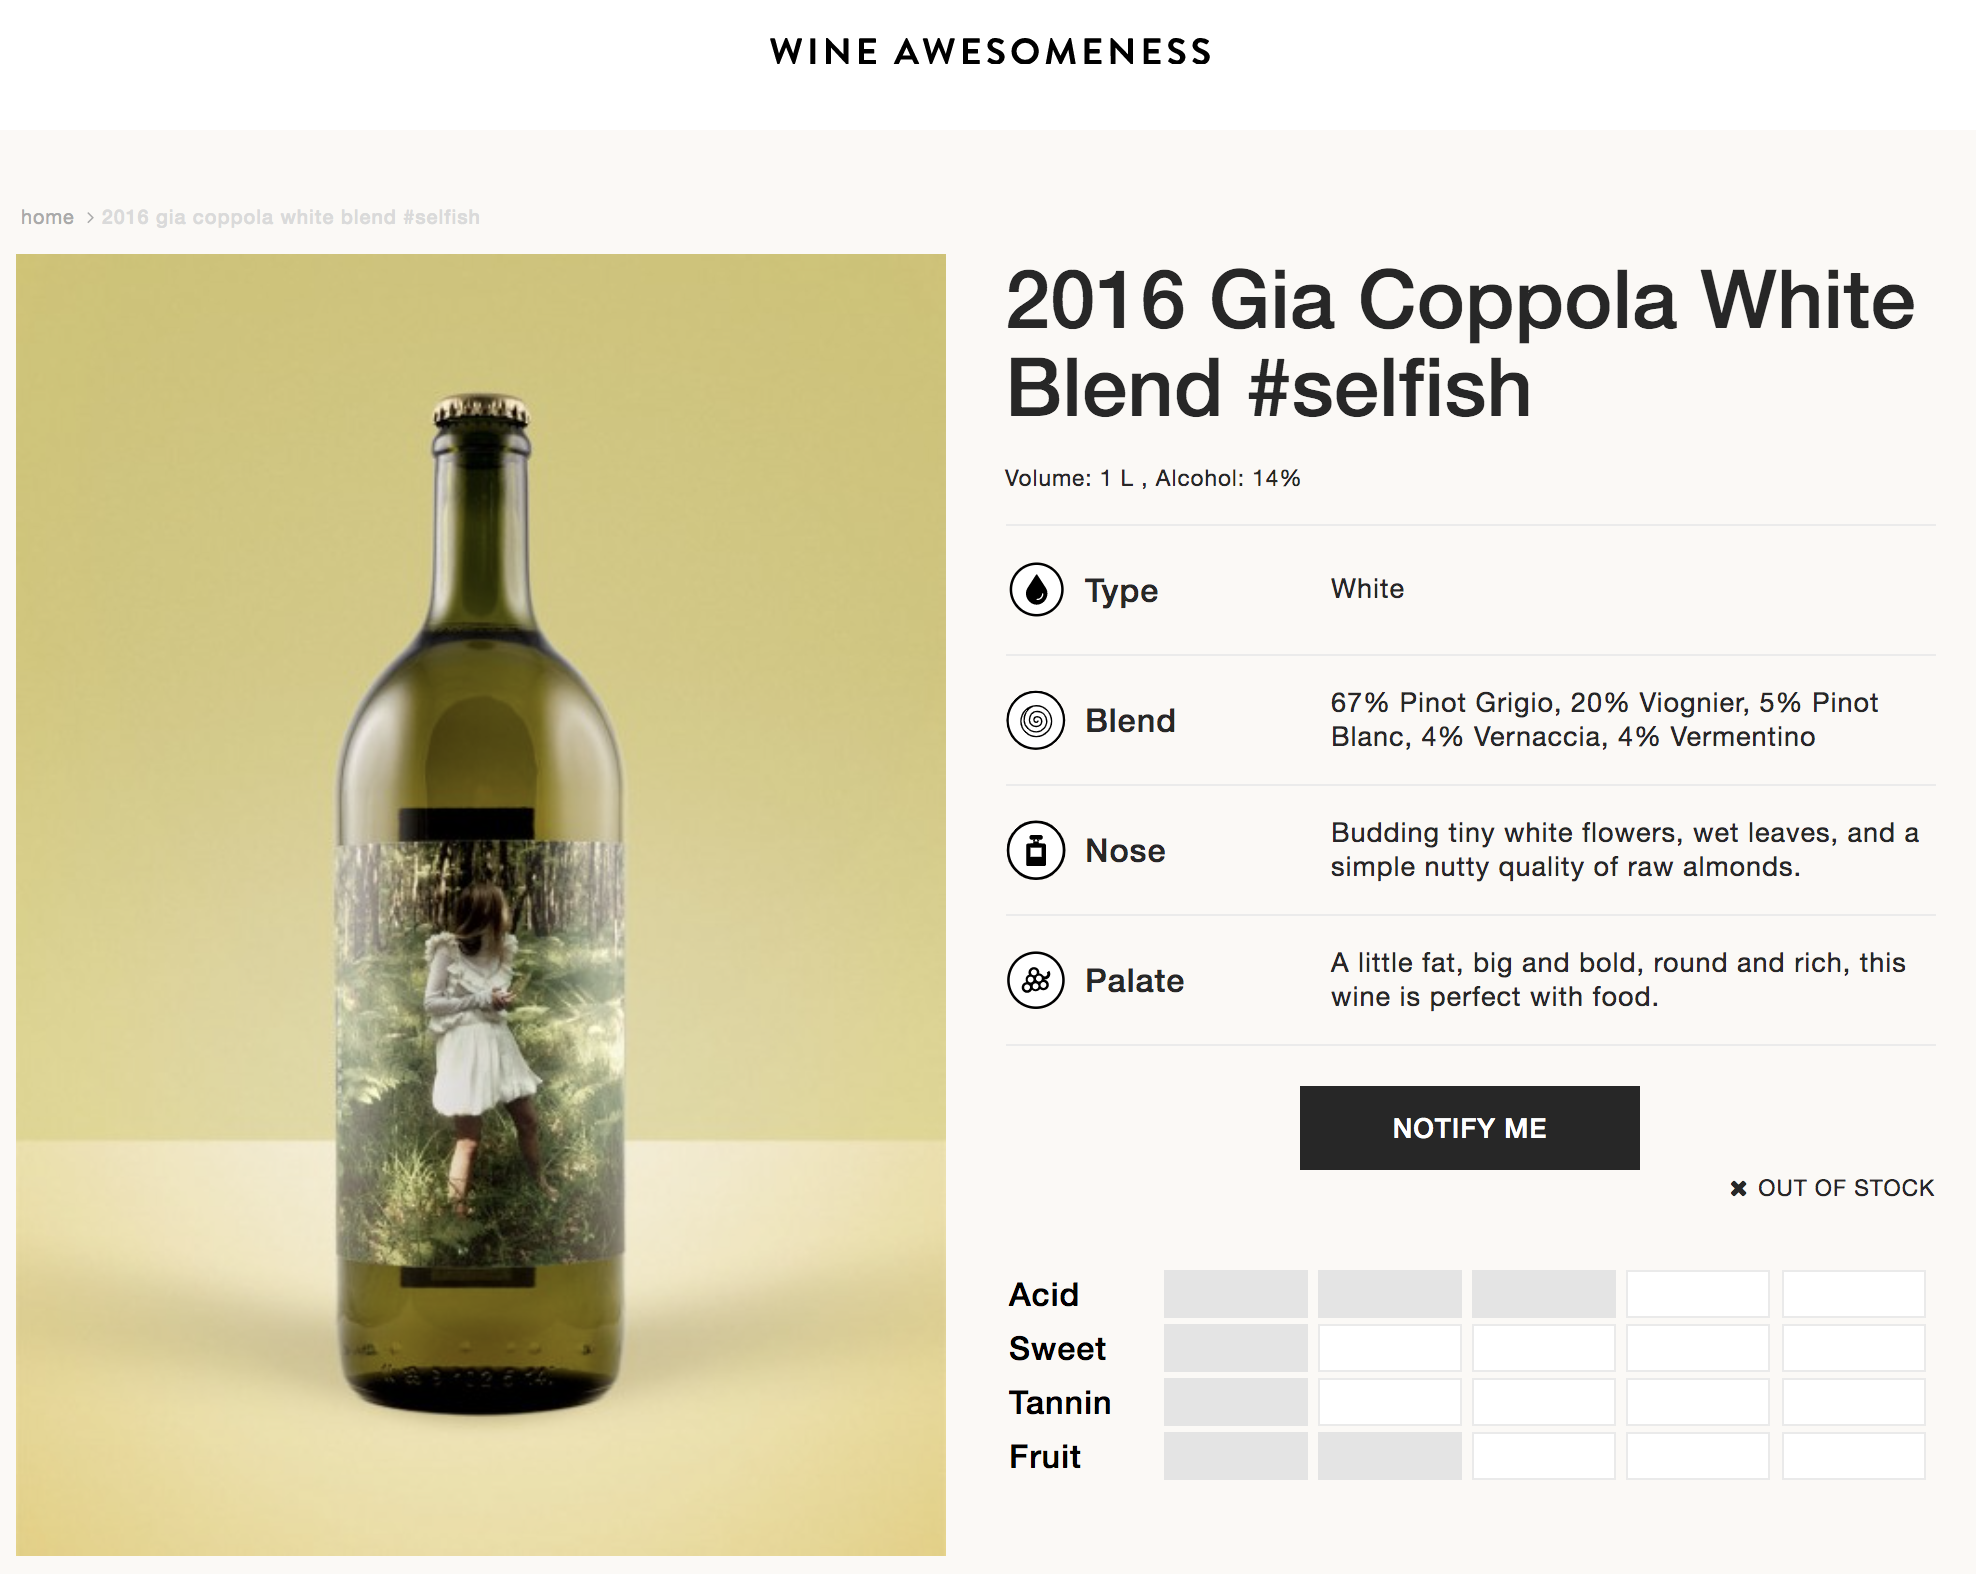Image resolution: width=1976 pixels, height=1574 pixels.
Task: Click the Volume and Alcohol details text
Action: 1152,478
